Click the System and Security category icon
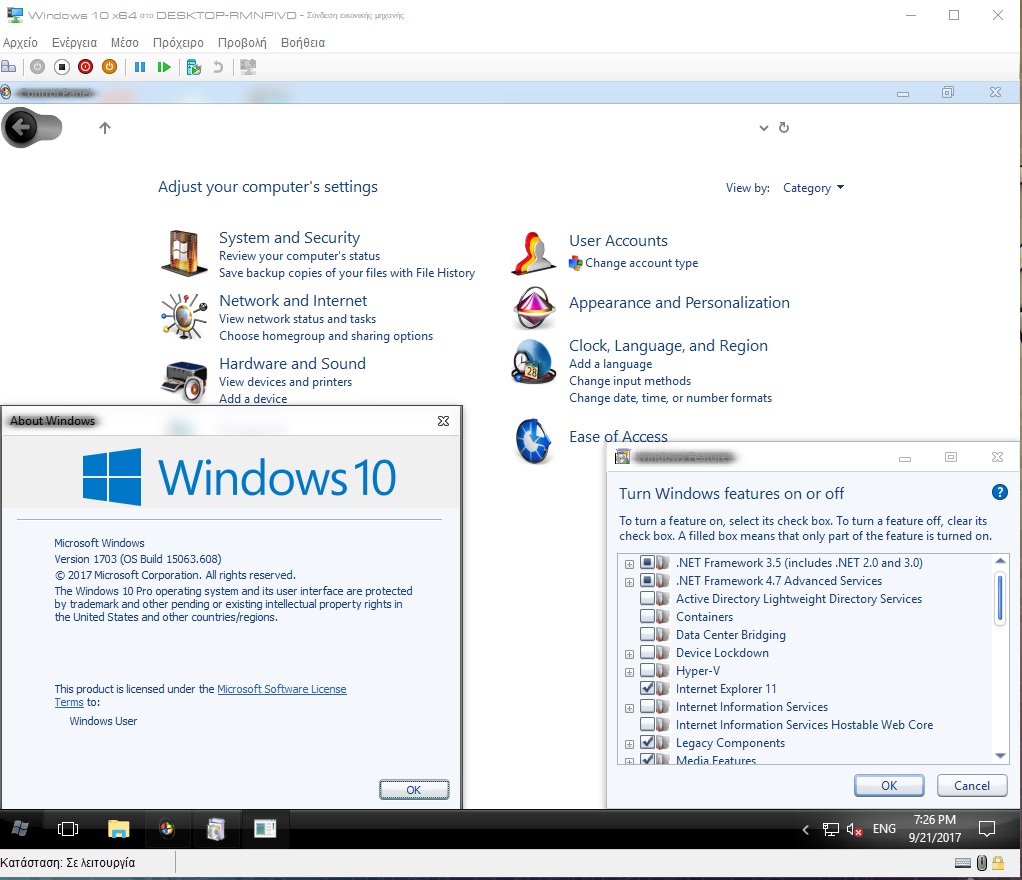Image resolution: width=1022 pixels, height=880 pixels. (x=184, y=253)
